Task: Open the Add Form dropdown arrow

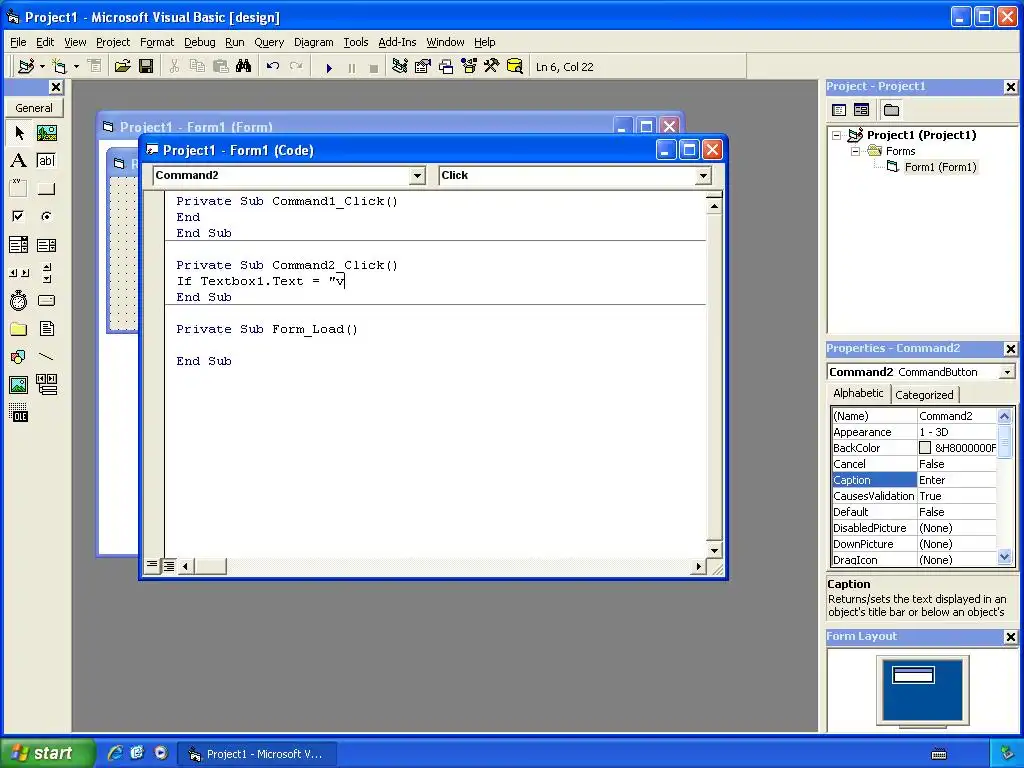Action: click(x=76, y=67)
